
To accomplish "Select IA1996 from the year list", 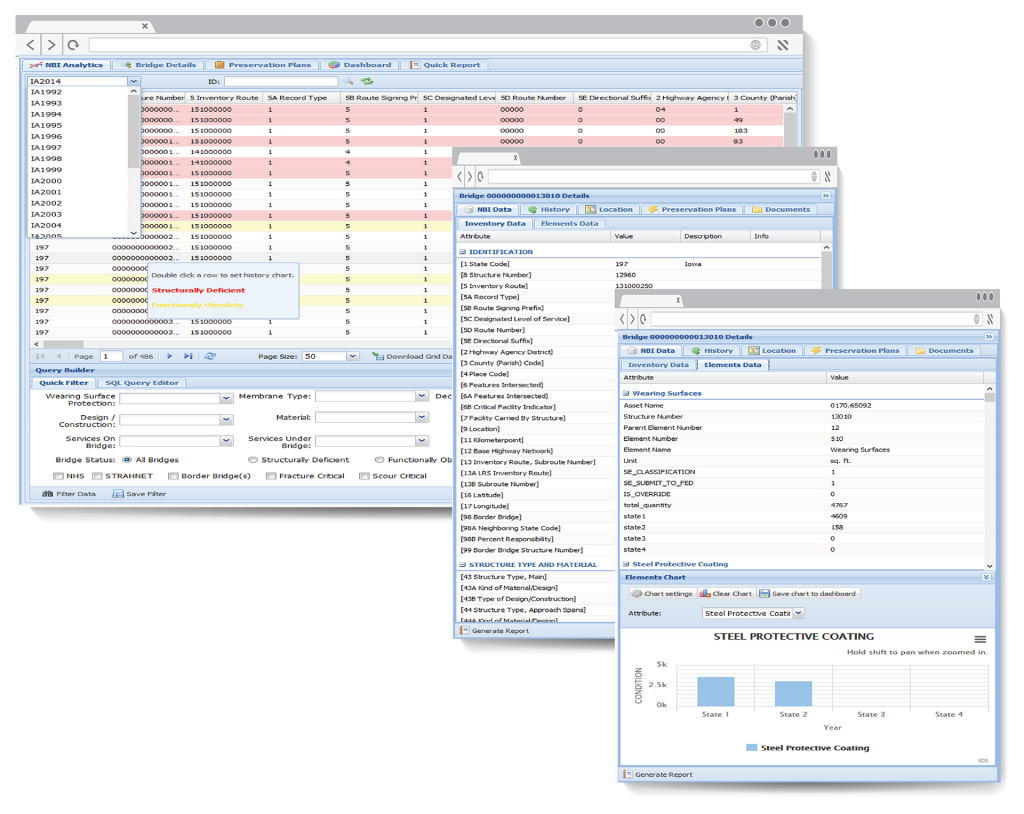I will pyautogui.click(x=47, y=137).
